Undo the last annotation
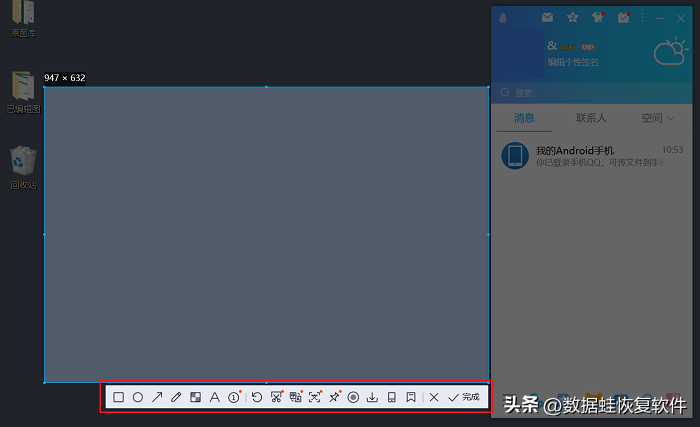 (257, 397)
